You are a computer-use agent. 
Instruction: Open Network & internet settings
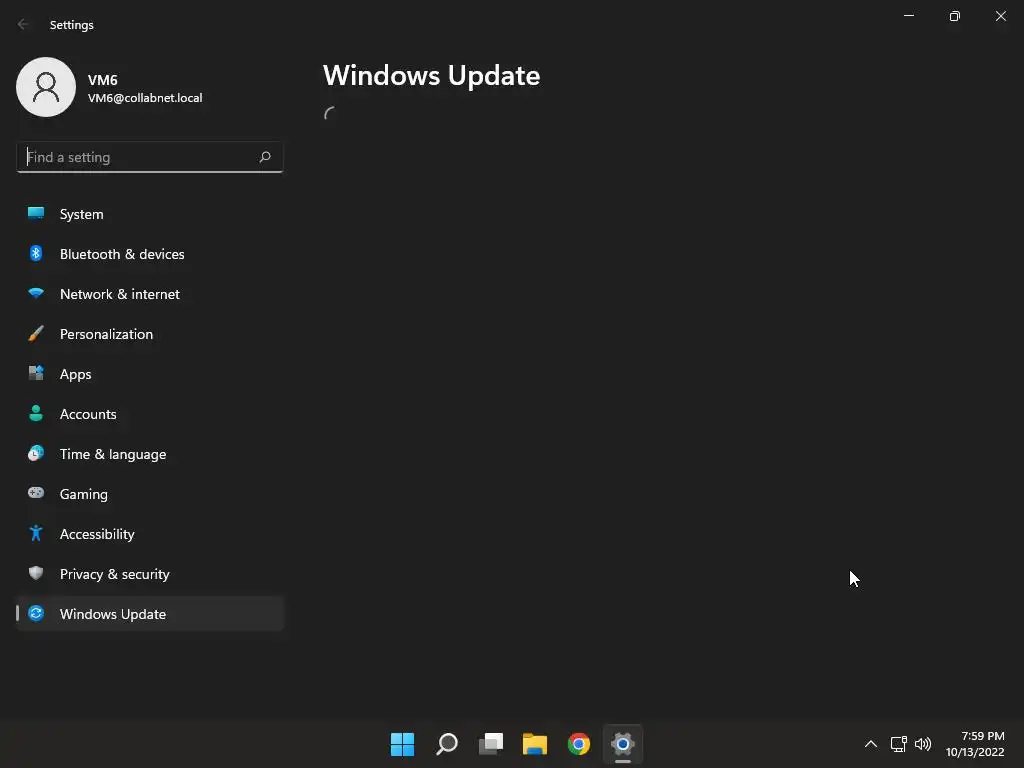click(150, 294)
